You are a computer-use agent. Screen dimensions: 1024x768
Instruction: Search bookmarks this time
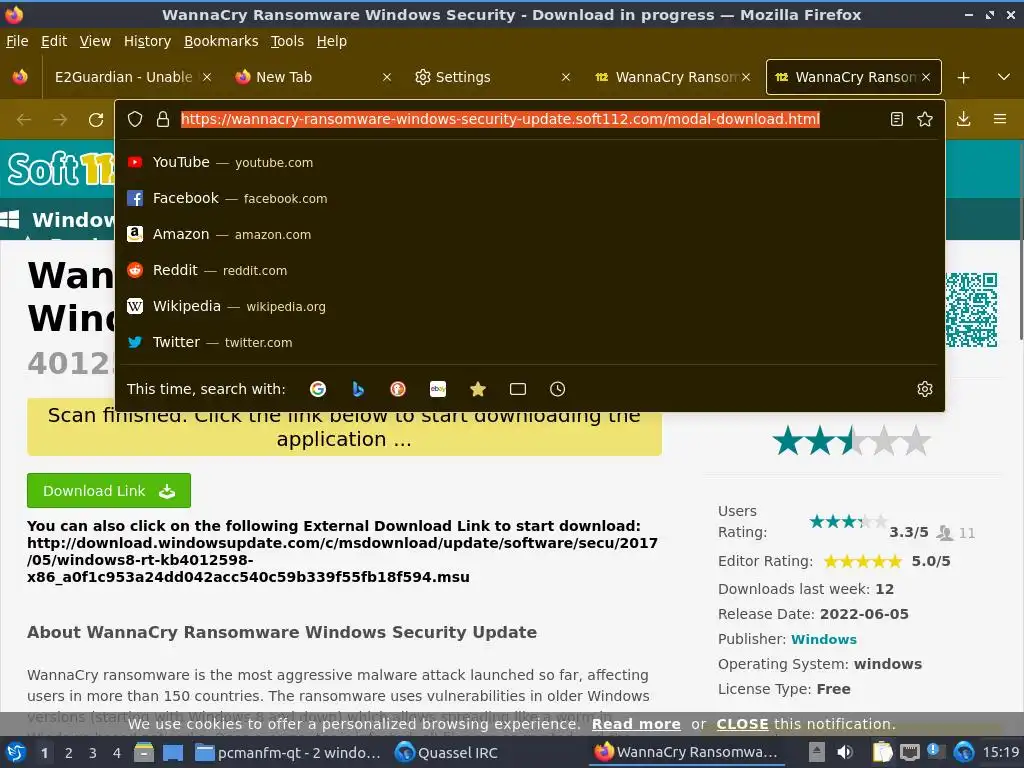[478, 389]
